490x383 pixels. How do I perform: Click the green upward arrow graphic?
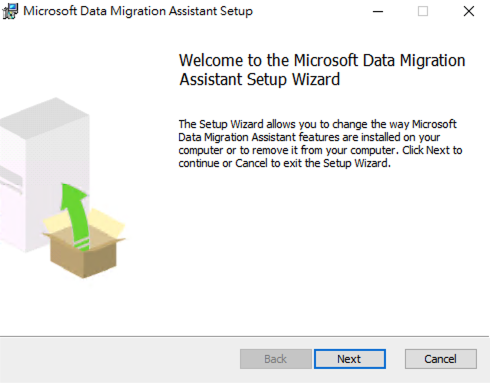pos(76,216)
